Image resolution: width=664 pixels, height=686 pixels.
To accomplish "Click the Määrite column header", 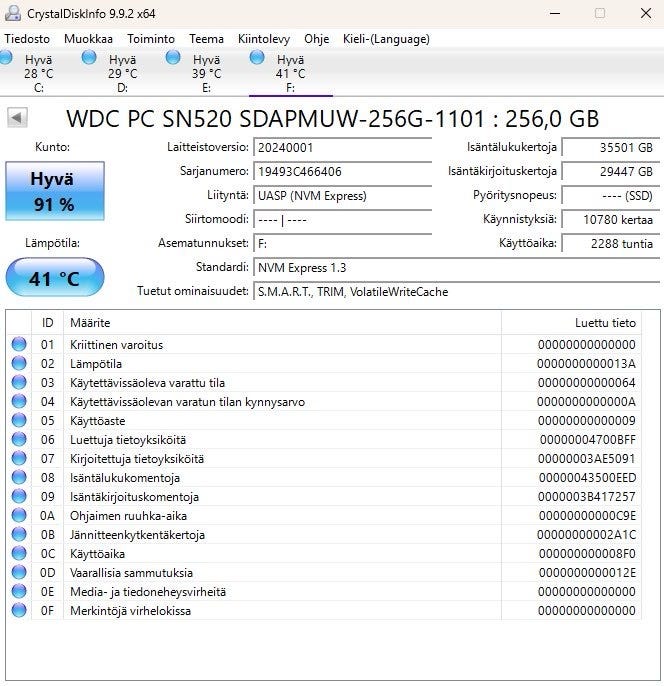I will (283, 323).
